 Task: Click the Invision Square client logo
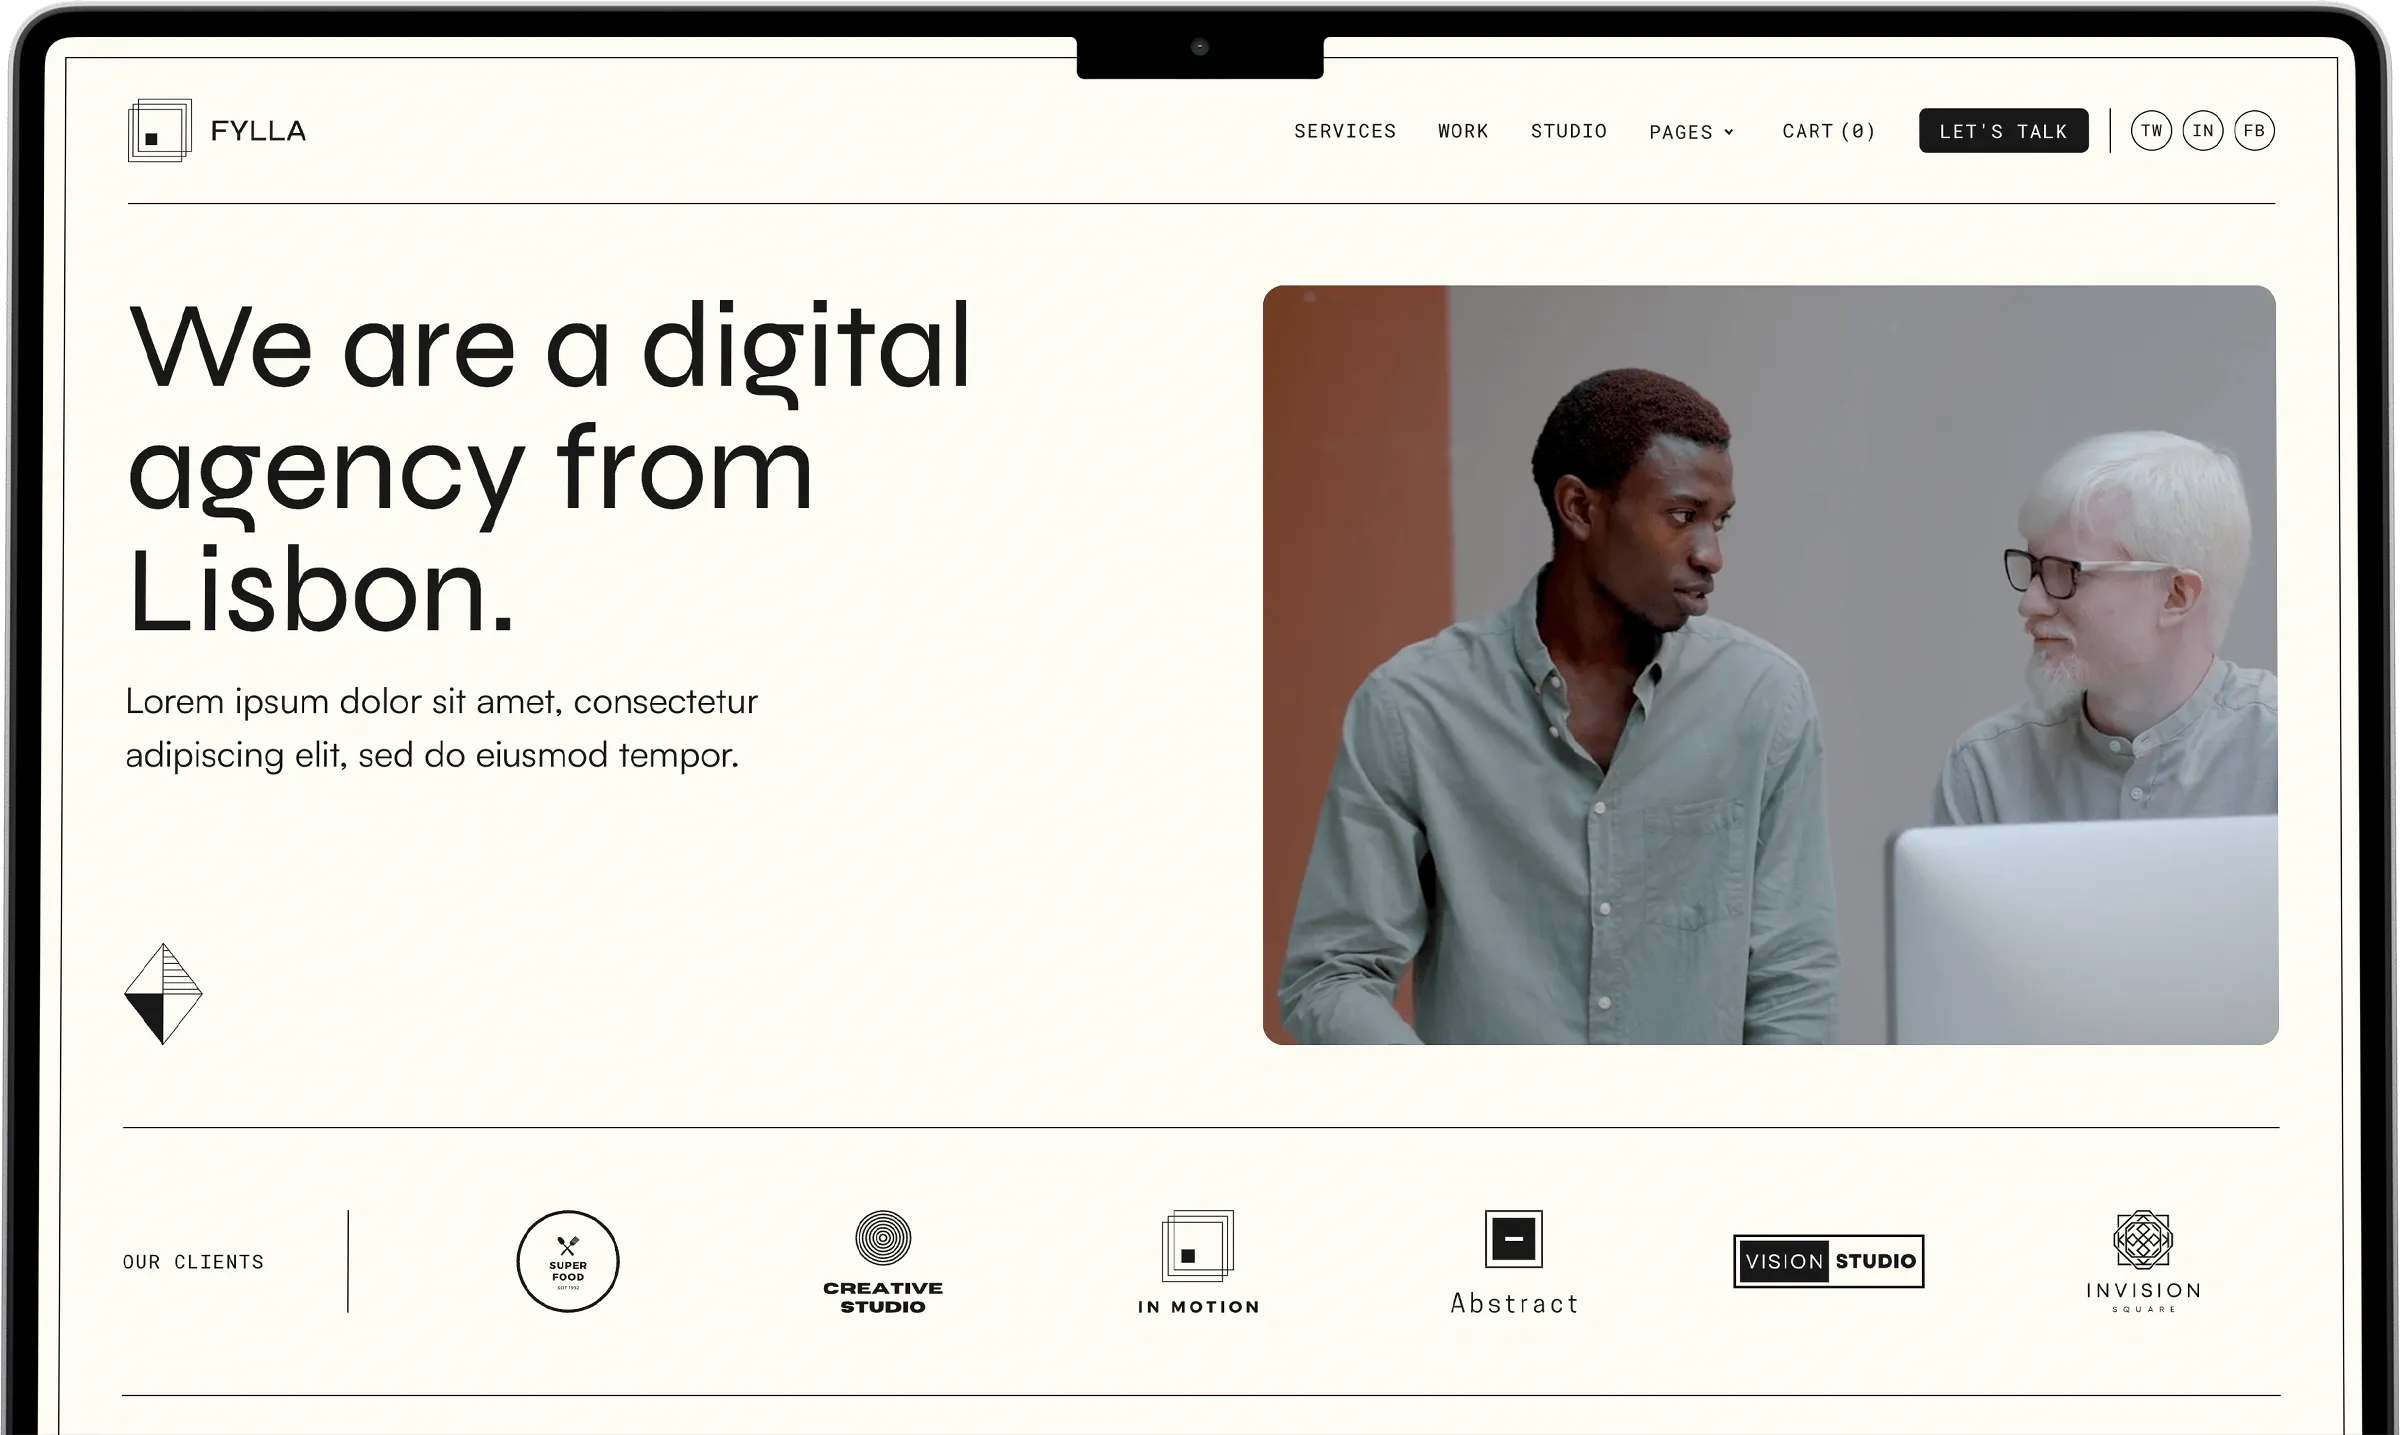[x=2143, y=1261]
